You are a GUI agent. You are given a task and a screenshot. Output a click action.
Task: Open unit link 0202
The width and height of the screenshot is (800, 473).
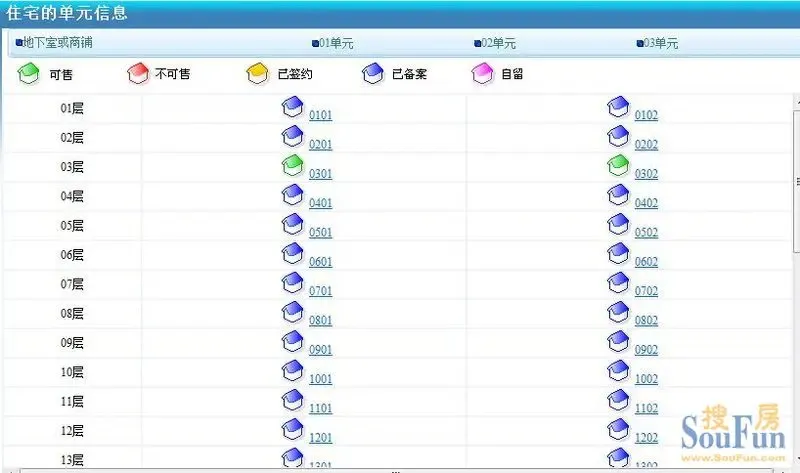coord(646,144)
